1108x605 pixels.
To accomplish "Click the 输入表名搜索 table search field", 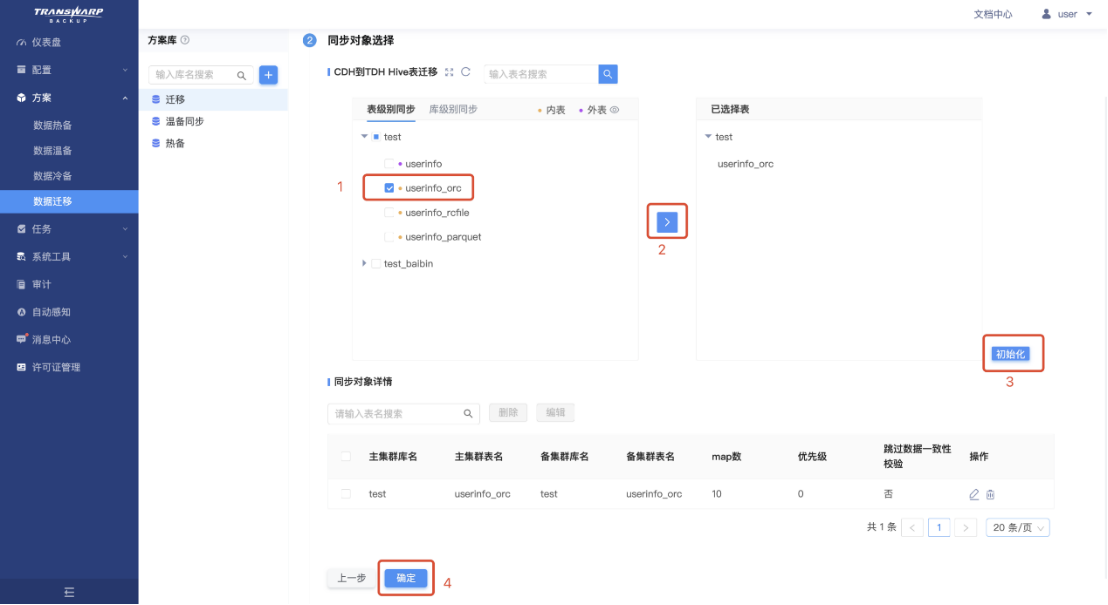I will point(541,74).
